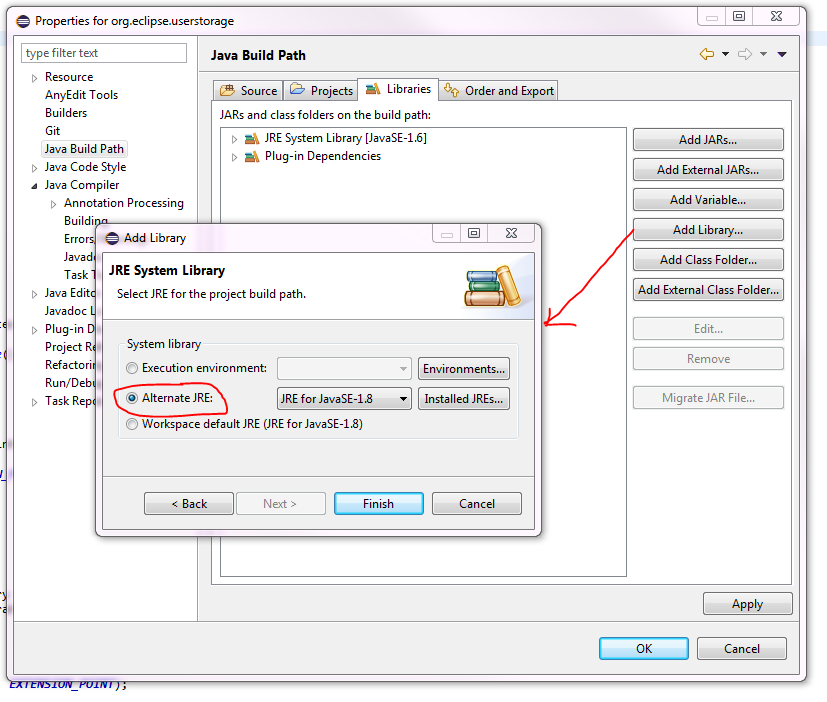Go Back in the Add Library wizard

pyautogui.click(x=189, y=504)
